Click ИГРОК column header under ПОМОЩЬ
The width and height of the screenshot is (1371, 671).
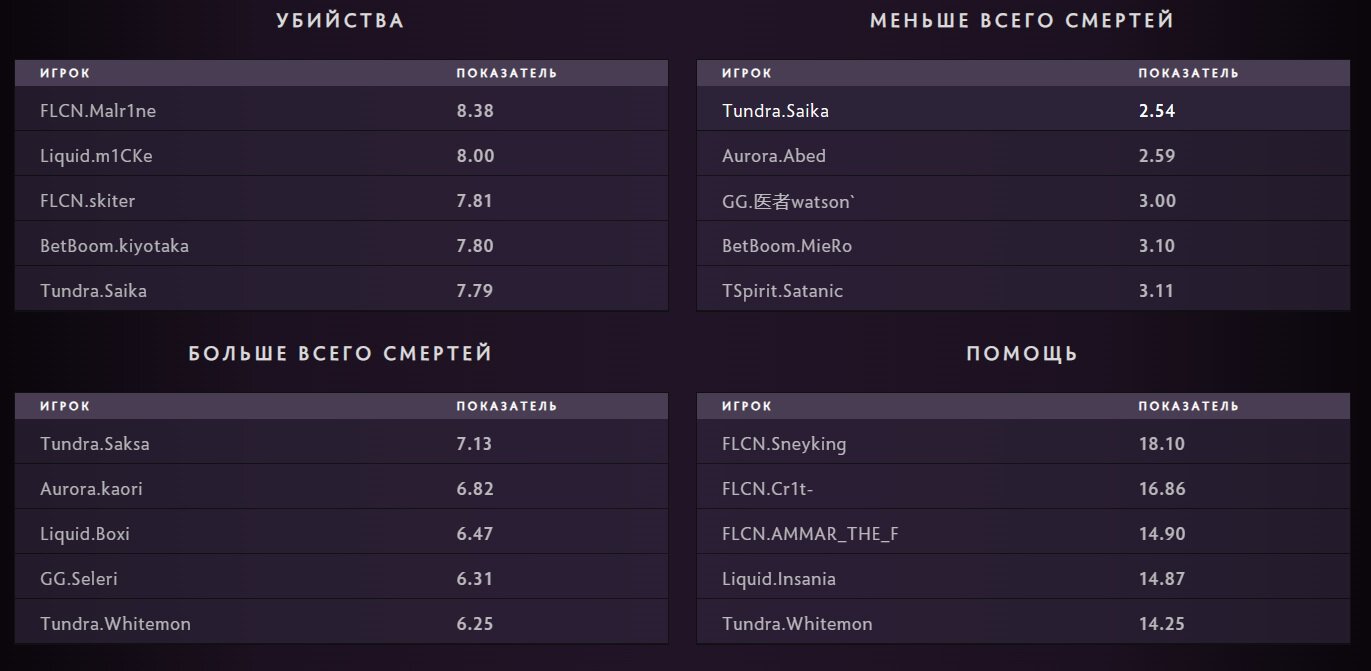click(x=747, y=406)
